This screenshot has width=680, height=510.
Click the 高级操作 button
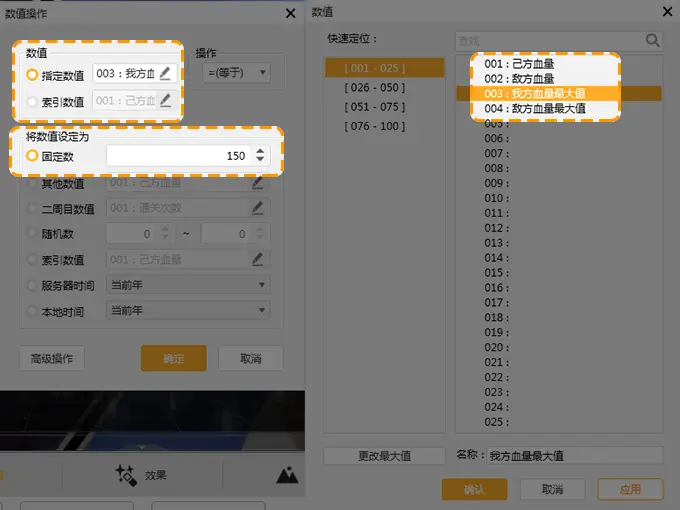[x=52, y=359]
